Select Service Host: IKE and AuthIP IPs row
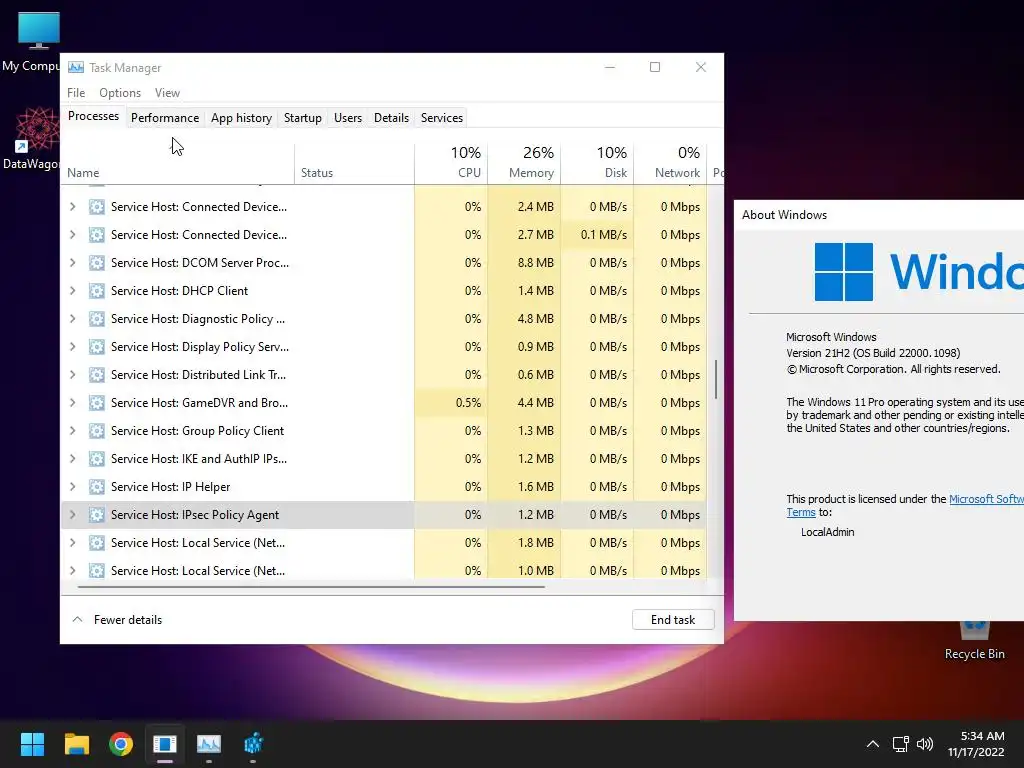The height and width of the screenshot is (768, 1024). point(384,458)
